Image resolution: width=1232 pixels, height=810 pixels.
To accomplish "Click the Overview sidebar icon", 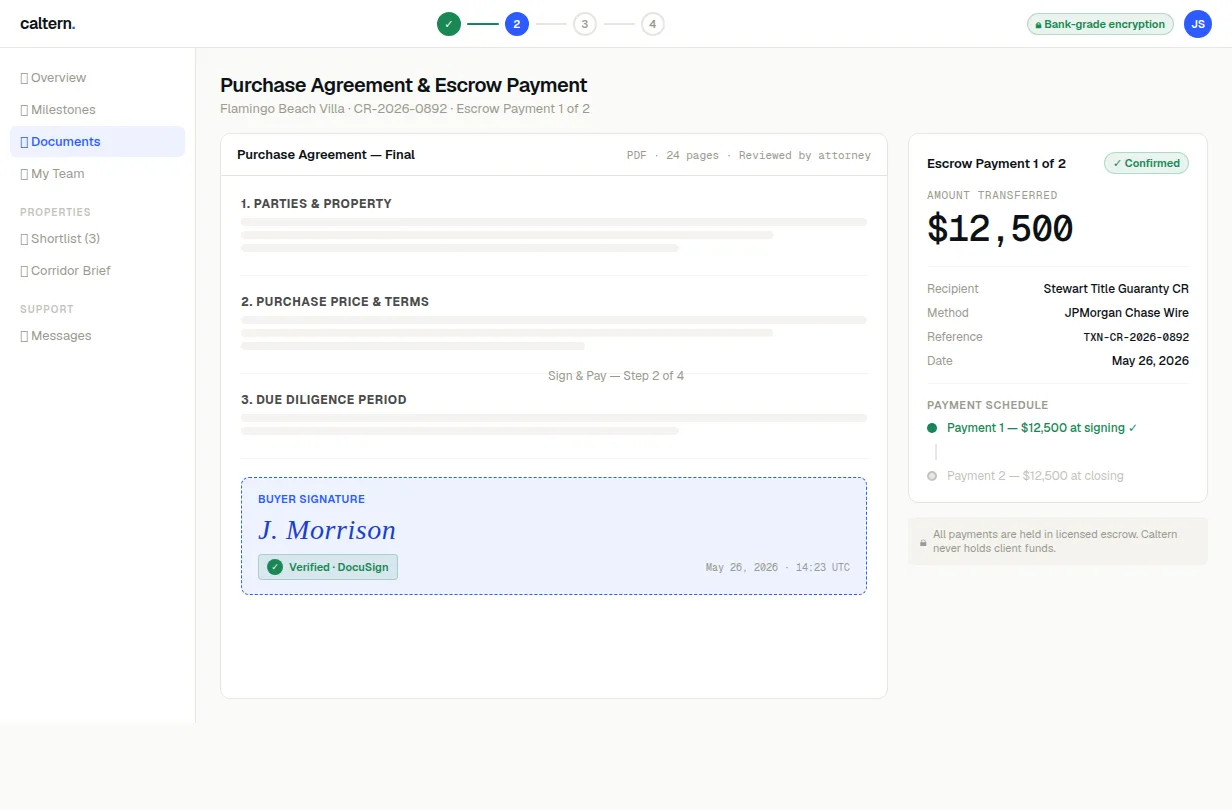I will (x=24, y=78).
